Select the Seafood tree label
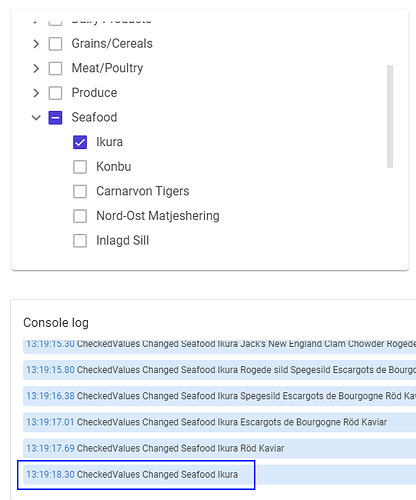The height and width of the screenshot is (500, 416). pyautogui.click(x=94, y=117)
